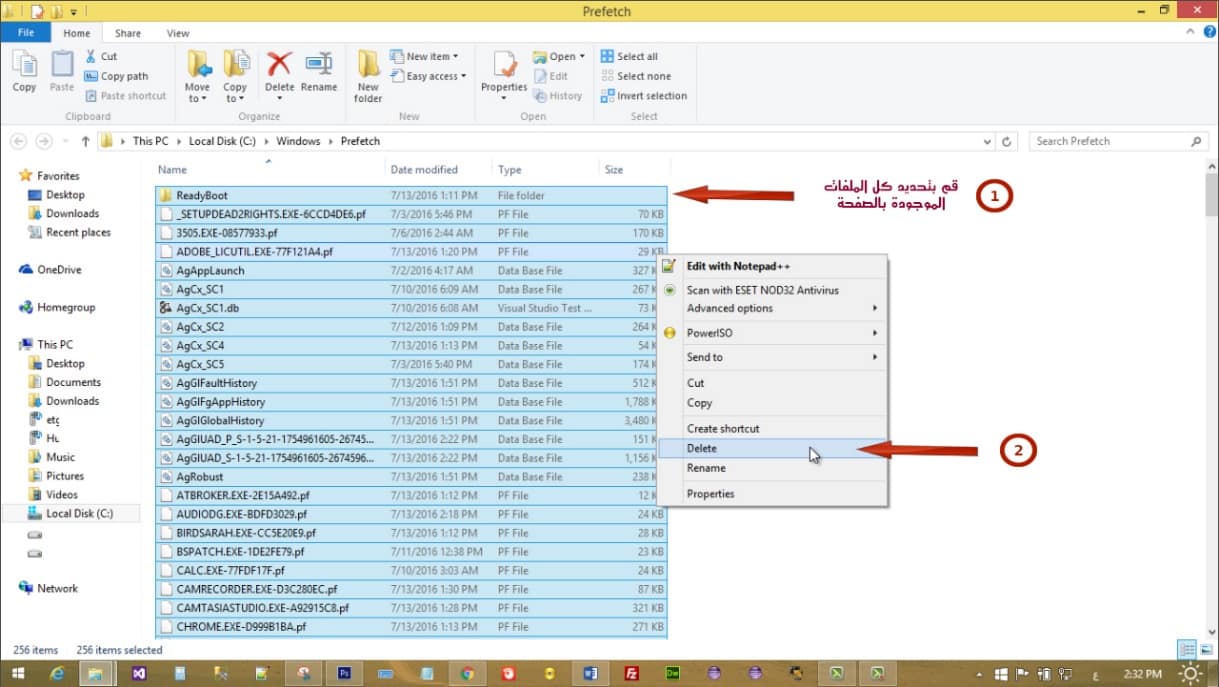Click the Windows breadcrumb in address bar

coord(298,141)
